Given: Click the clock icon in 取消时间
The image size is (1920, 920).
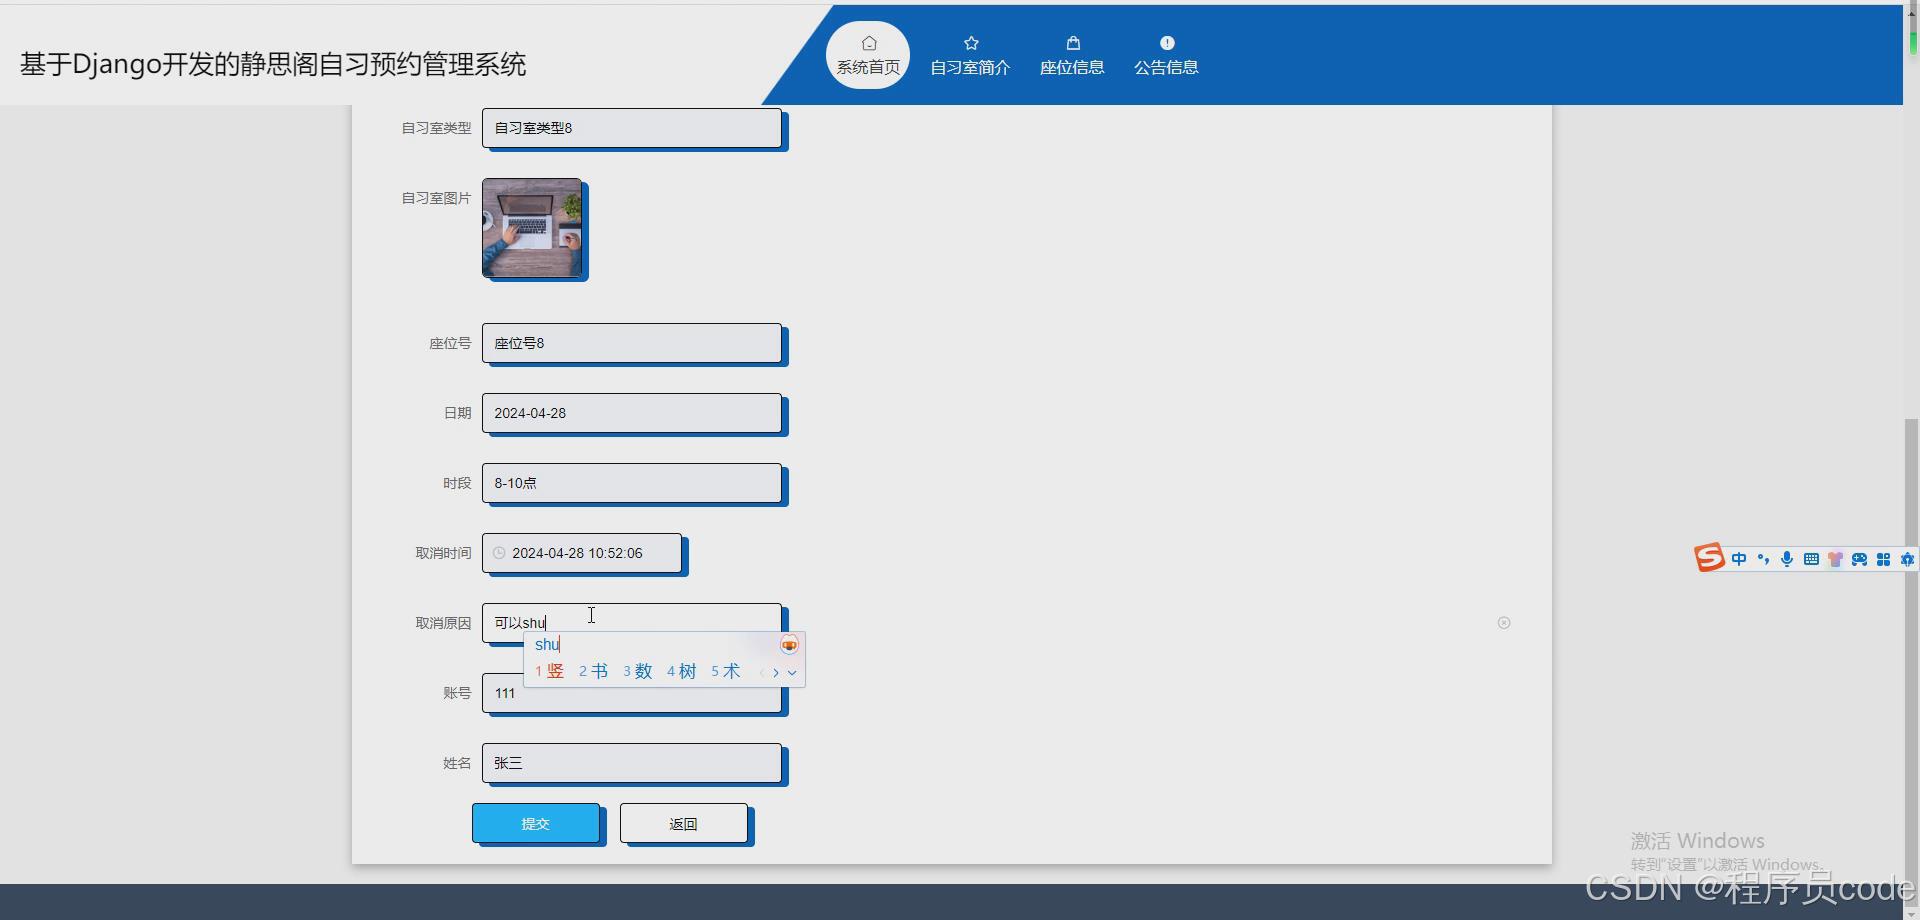Looking at the screenshot, I should [x=499, y=553].
